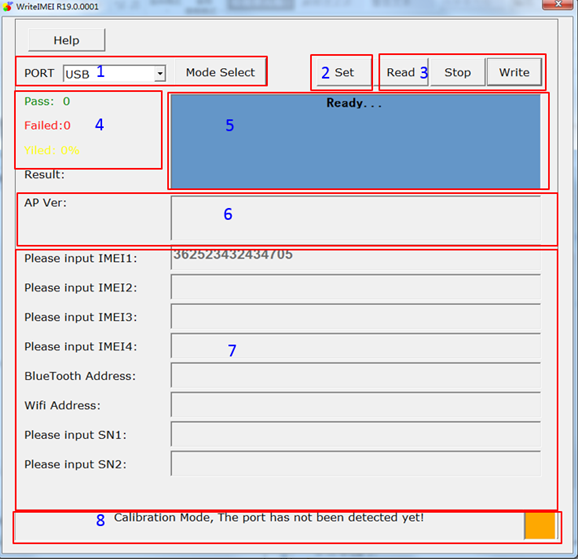Click the 'AP Ver:' label

pyautogui.click(x=45, y=203)
